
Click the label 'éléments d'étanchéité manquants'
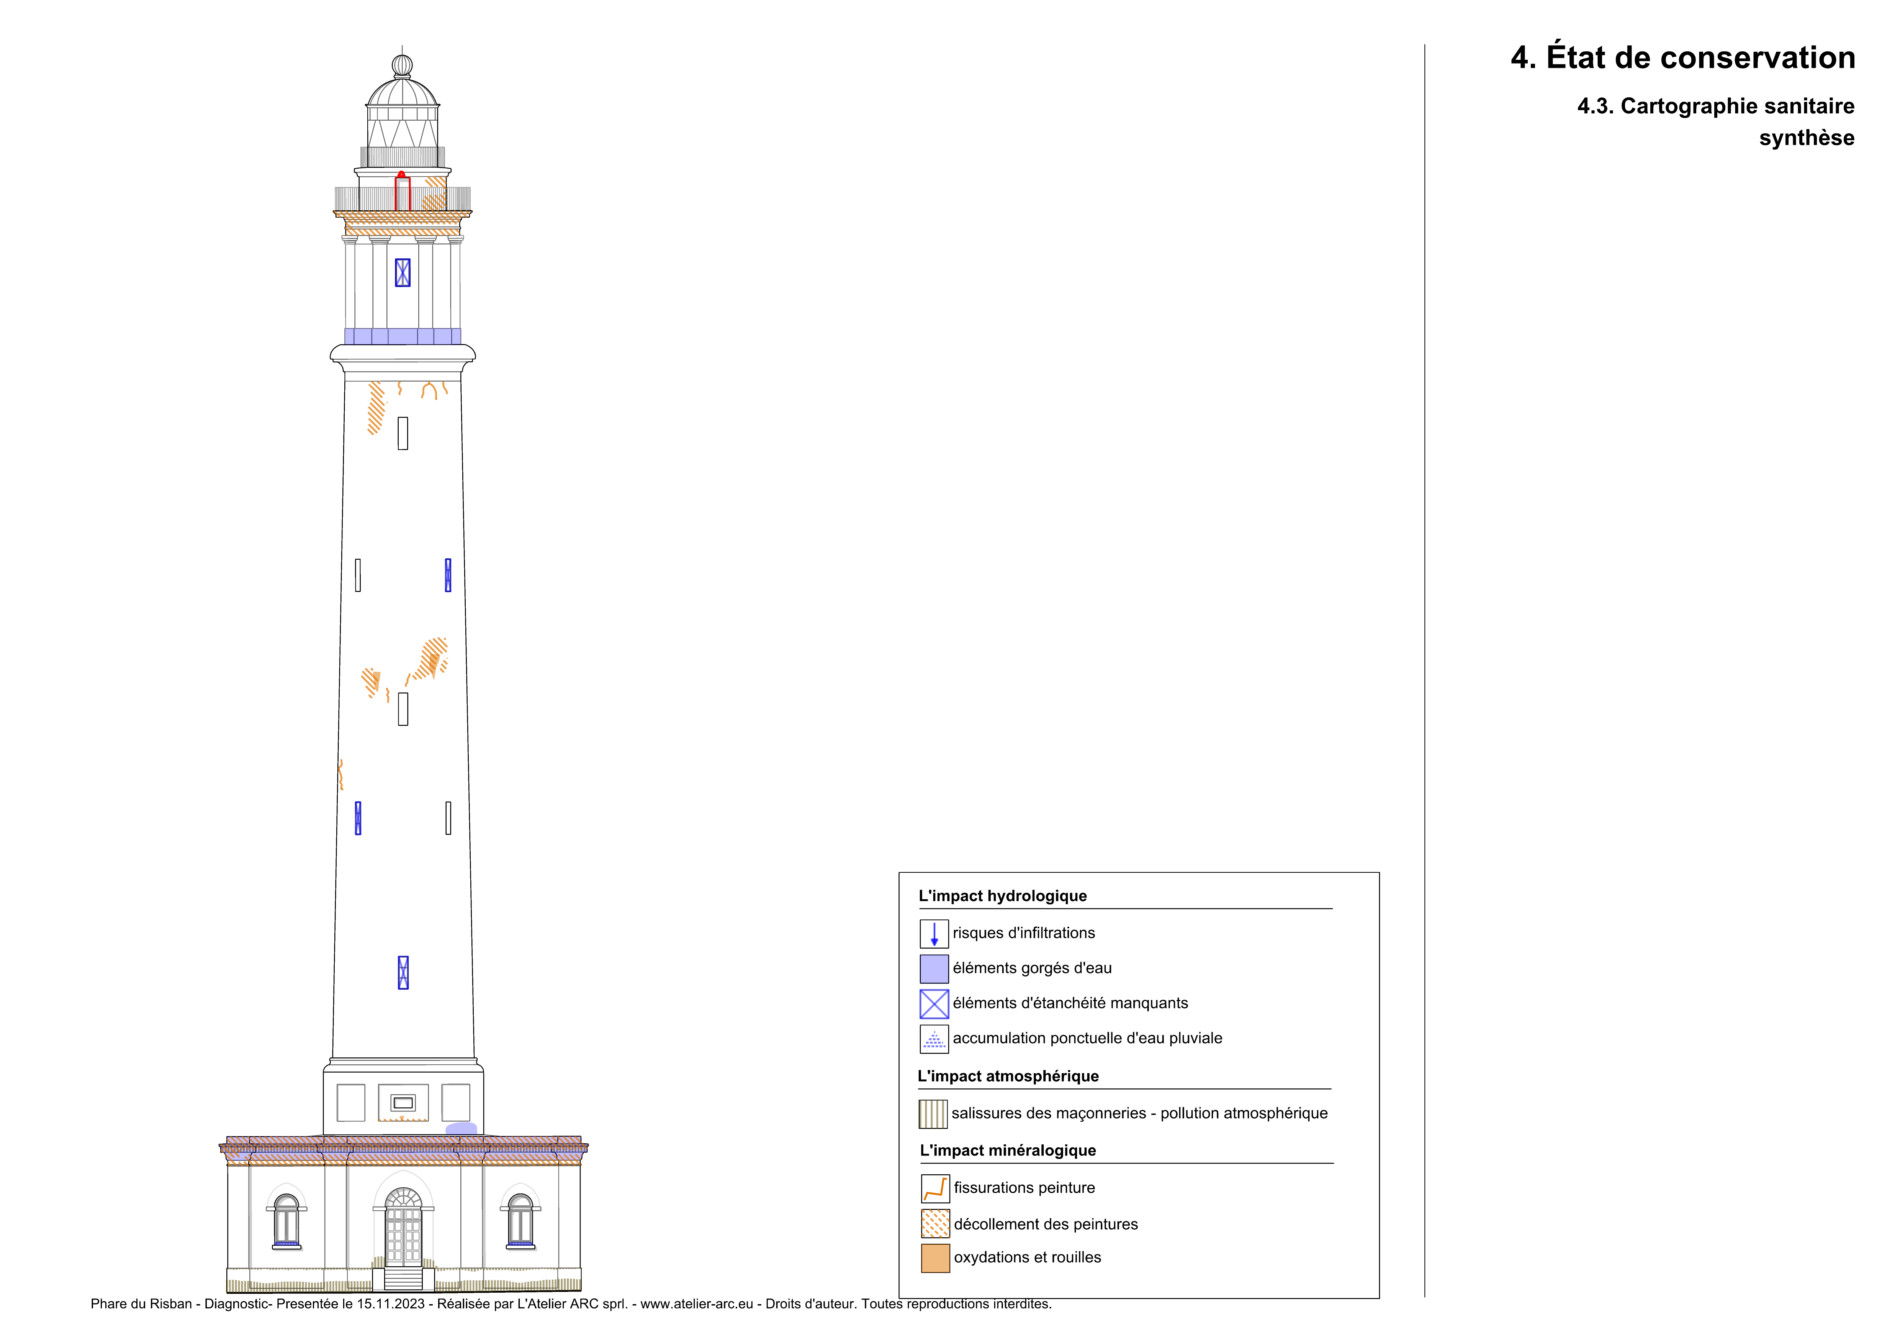pyautogui.click(x=1070, y=1003)
